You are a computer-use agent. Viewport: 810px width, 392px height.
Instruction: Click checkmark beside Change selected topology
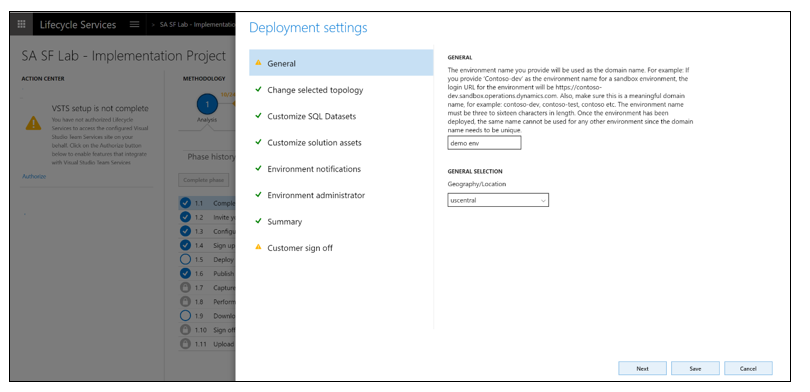tap(258, 89)
